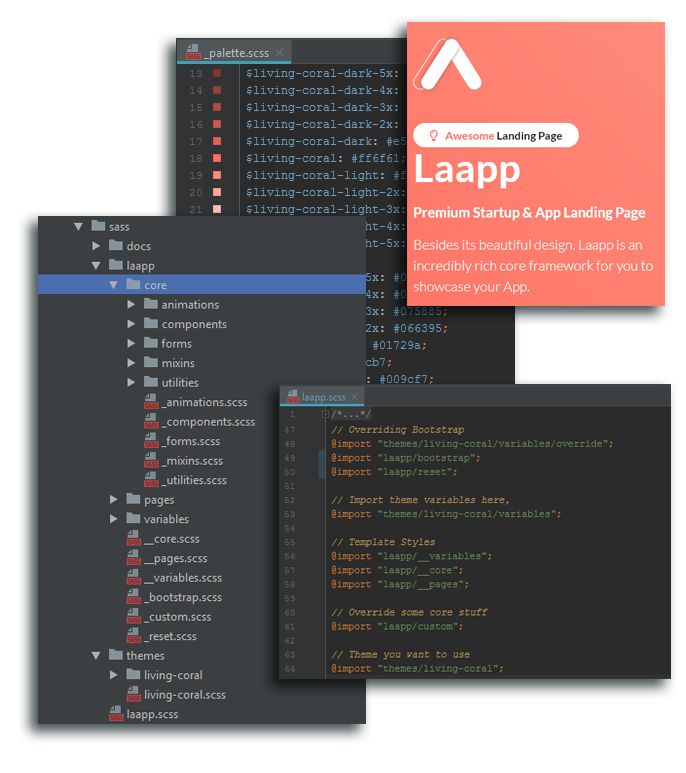Expand the pages folder arrow
The width and height of the screenshot is (686, 773).
(x=115, y=500)
